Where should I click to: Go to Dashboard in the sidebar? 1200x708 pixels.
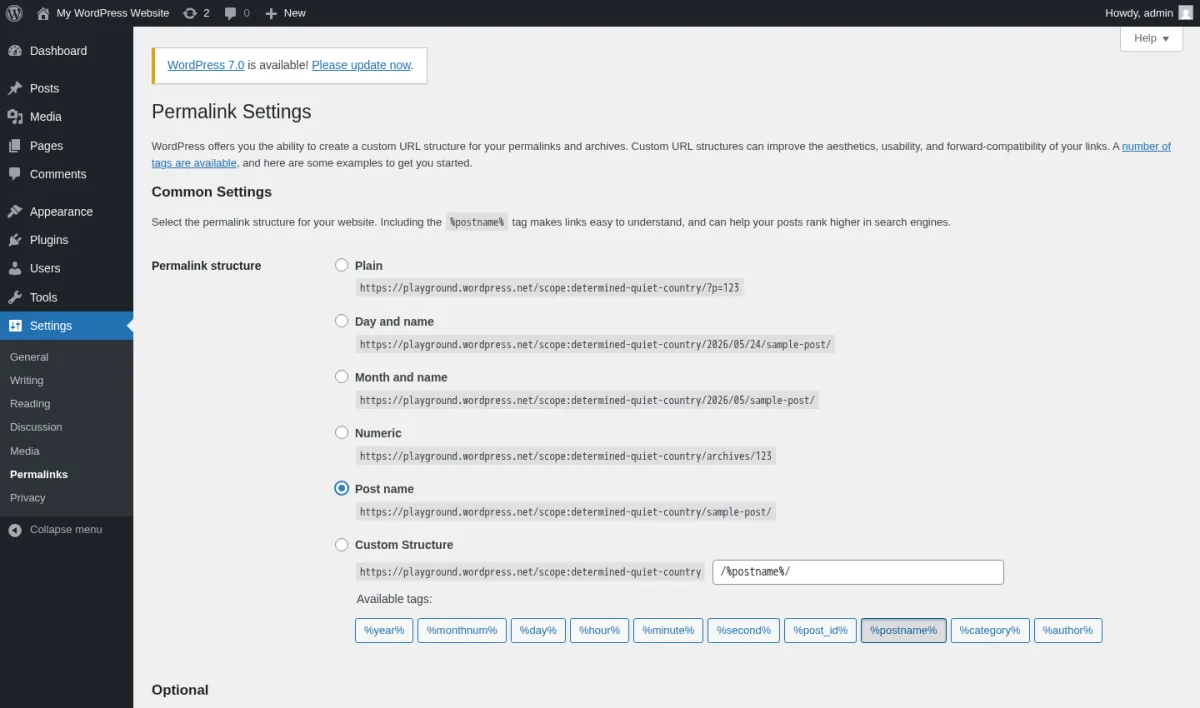coord(66,51)
